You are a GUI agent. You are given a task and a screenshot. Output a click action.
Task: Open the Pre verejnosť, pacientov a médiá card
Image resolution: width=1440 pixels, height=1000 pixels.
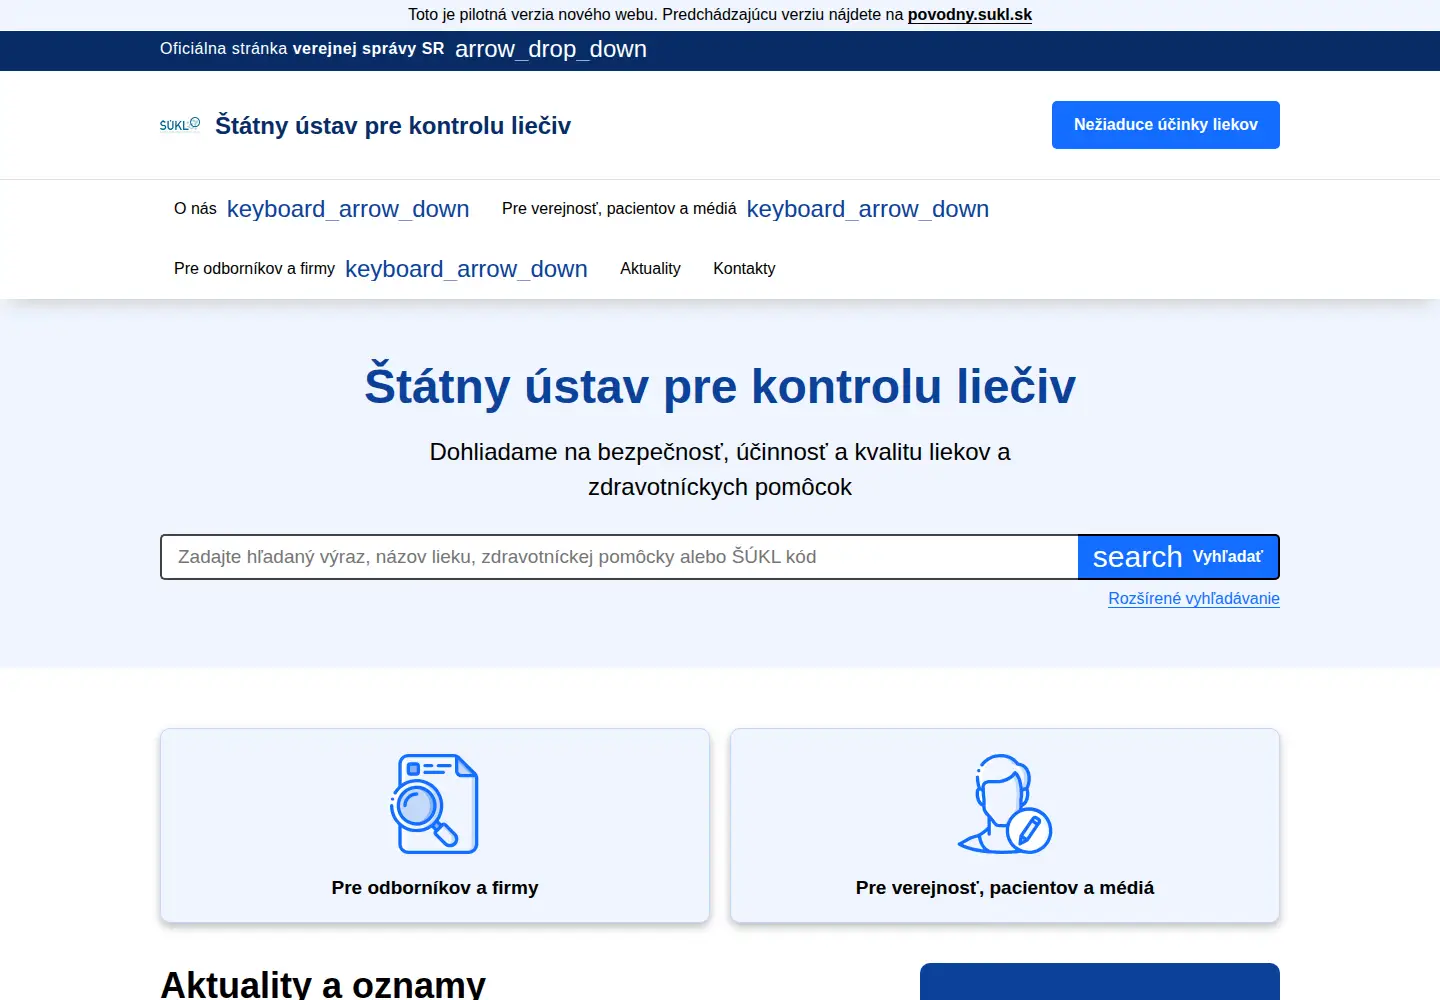(x=1005, y=826)
